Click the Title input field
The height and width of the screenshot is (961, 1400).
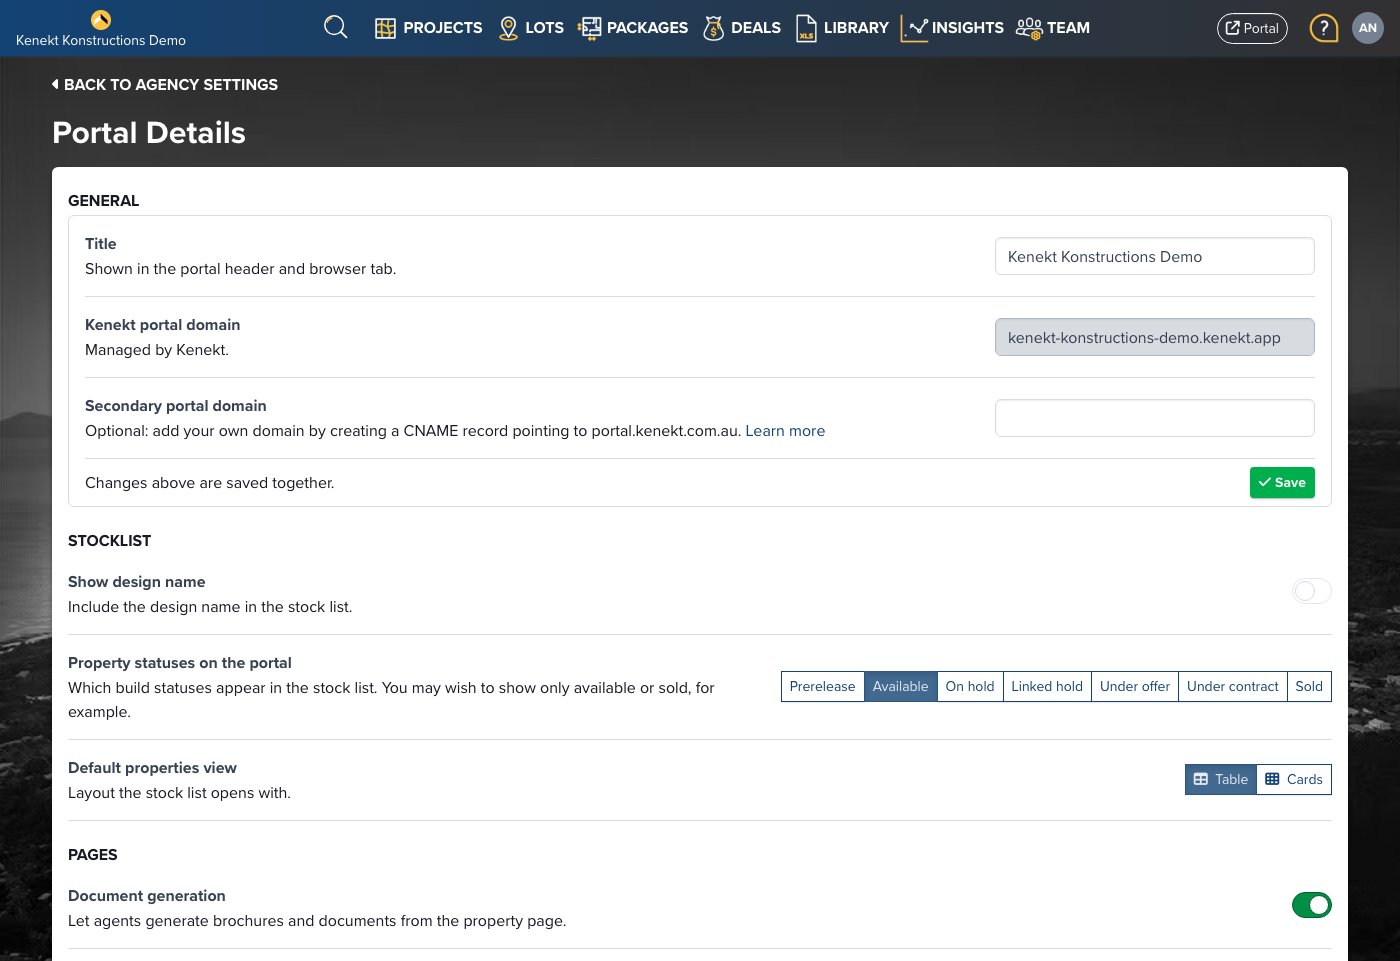point(1155,256)
